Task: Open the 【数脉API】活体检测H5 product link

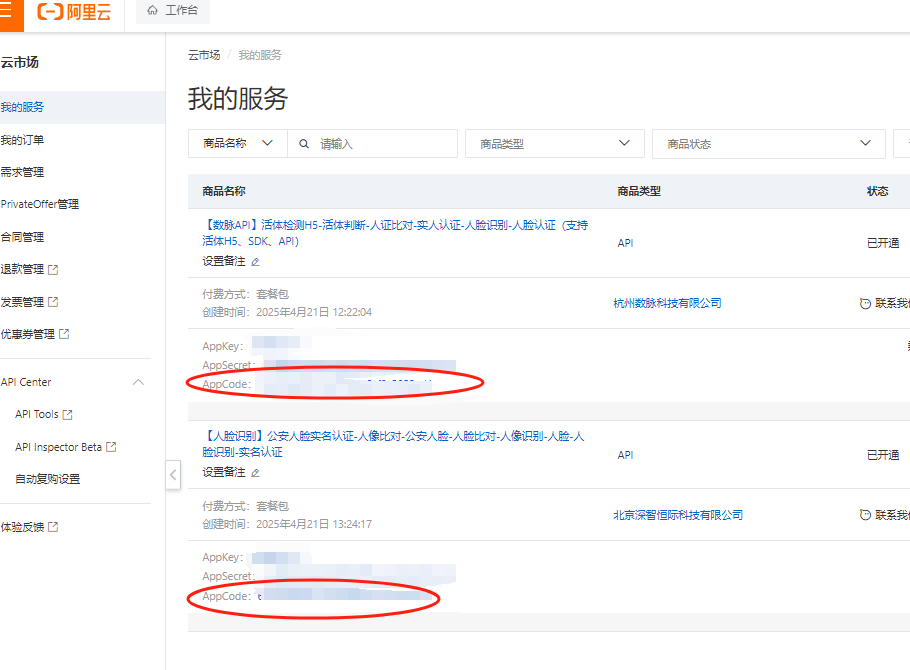Action: pyautogui.click(x=395, y=233)
